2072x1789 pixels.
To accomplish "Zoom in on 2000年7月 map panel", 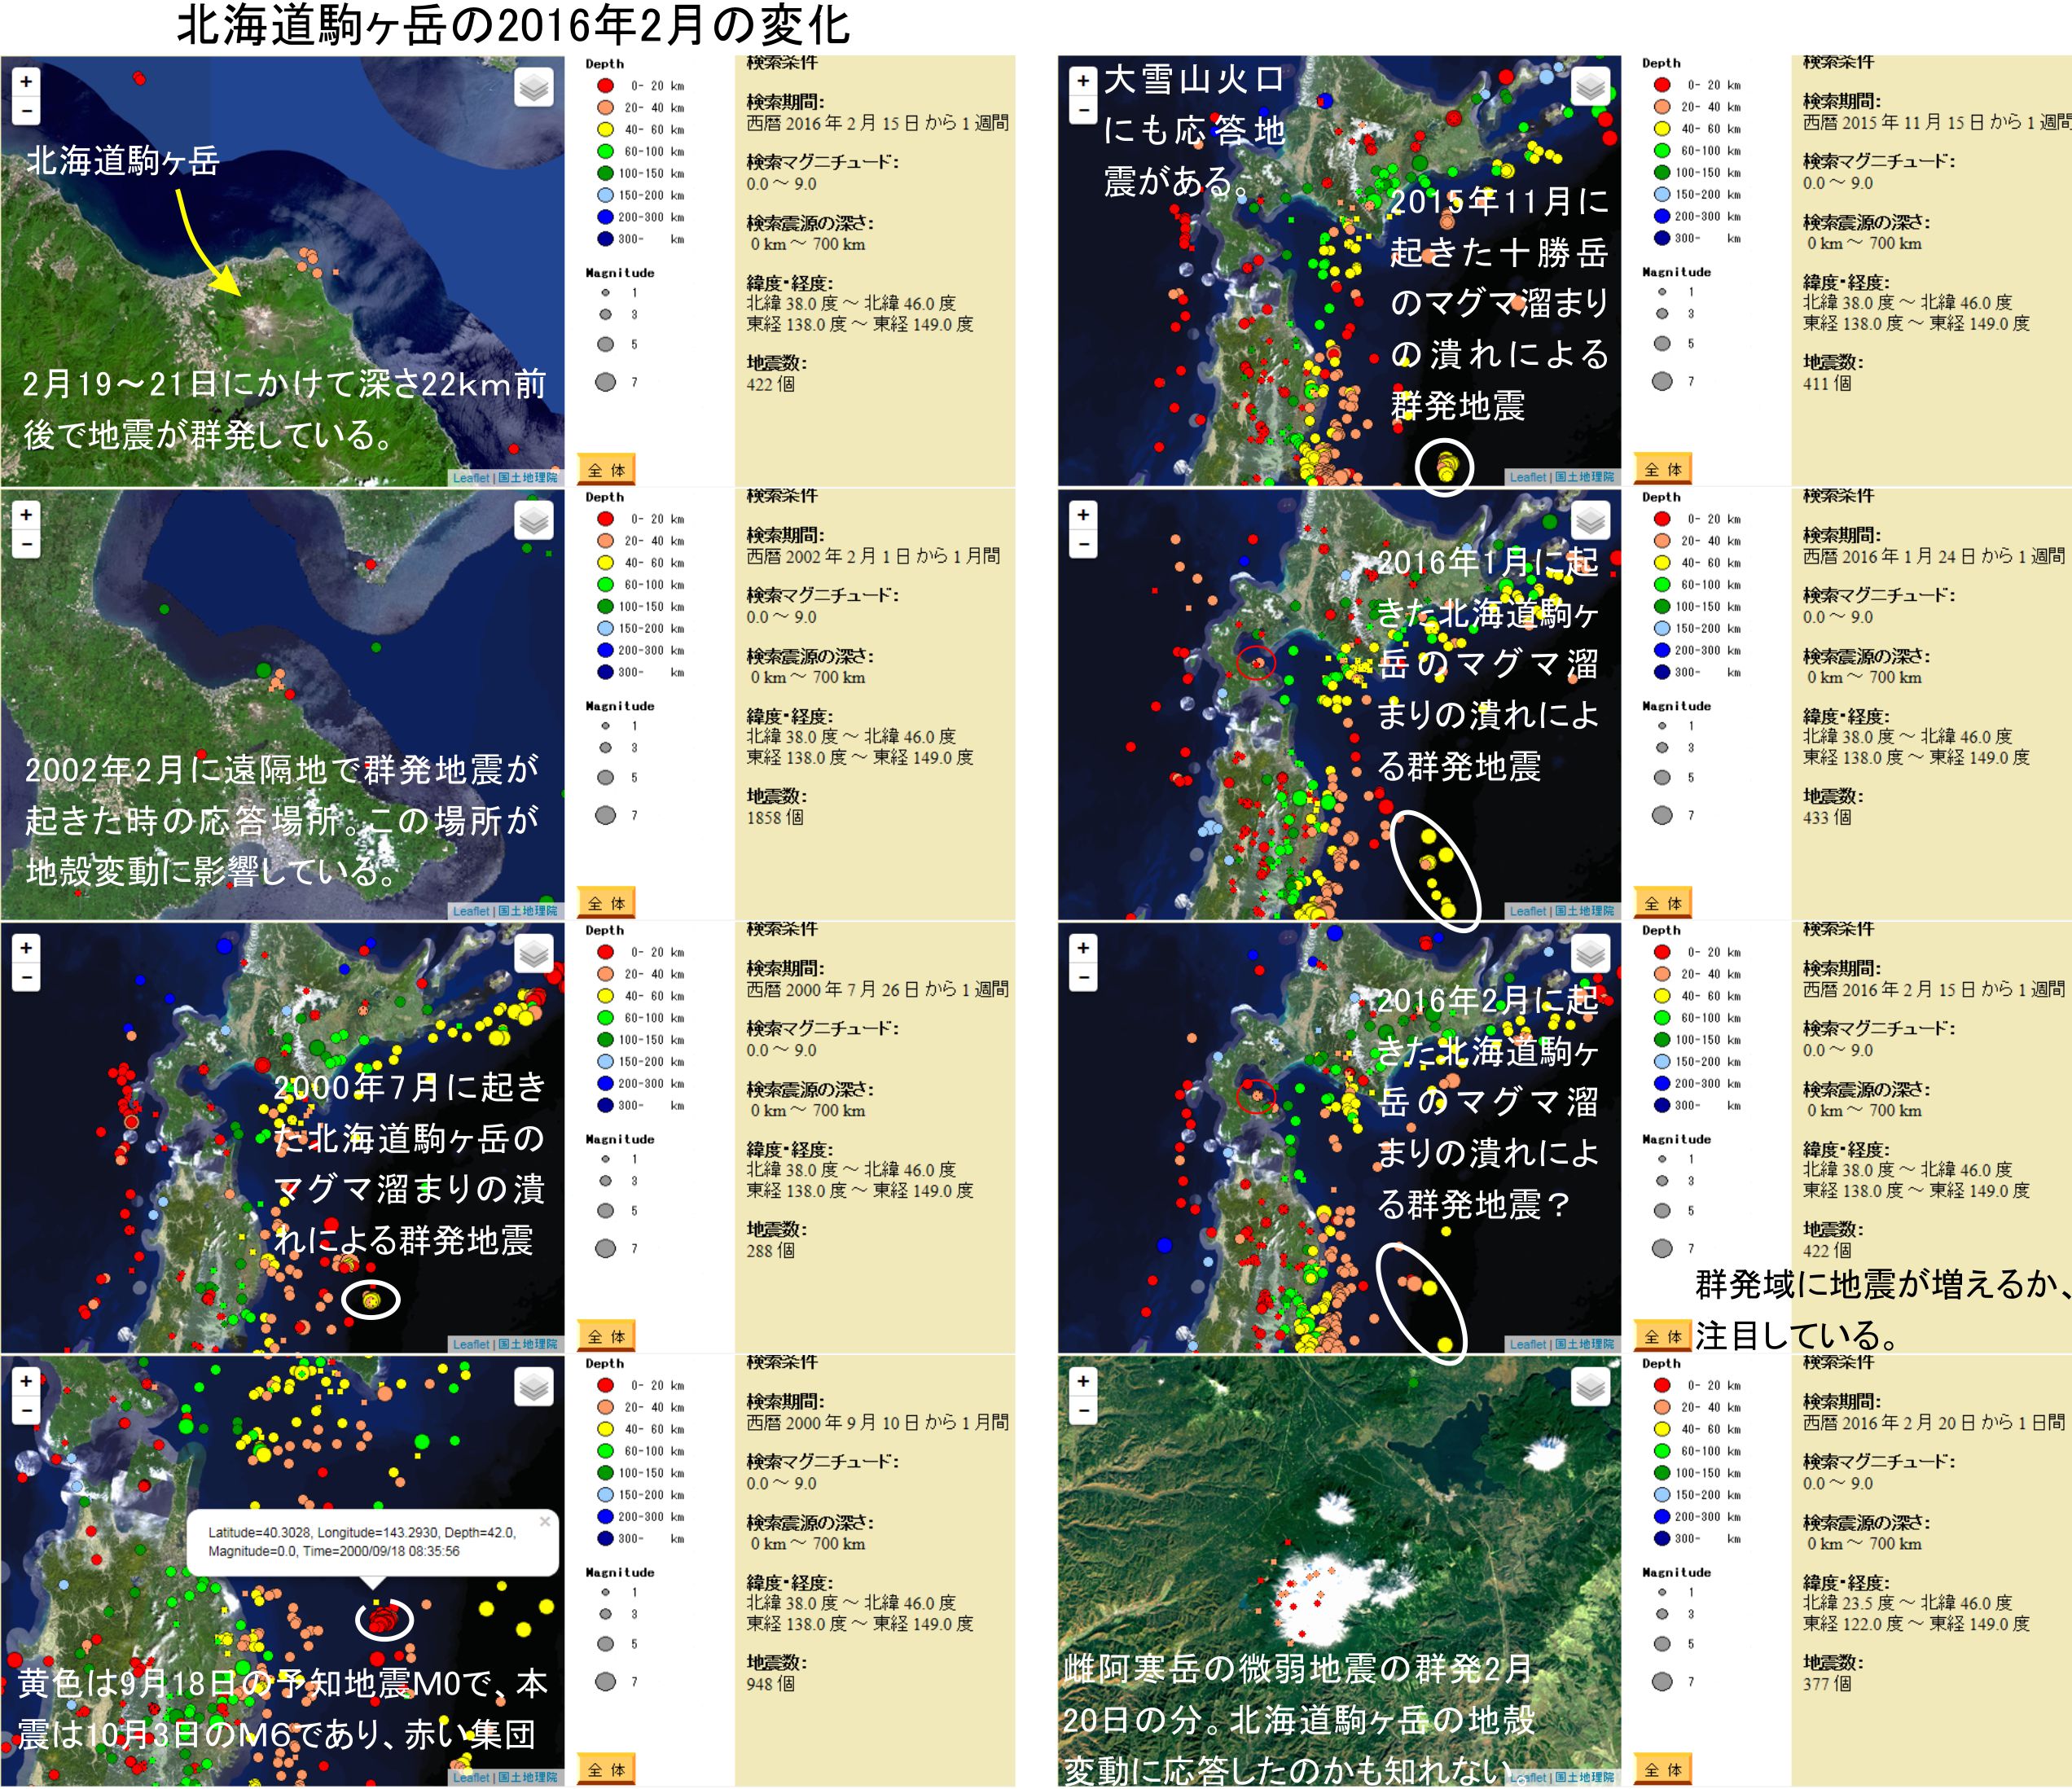I will pos(26,948).
